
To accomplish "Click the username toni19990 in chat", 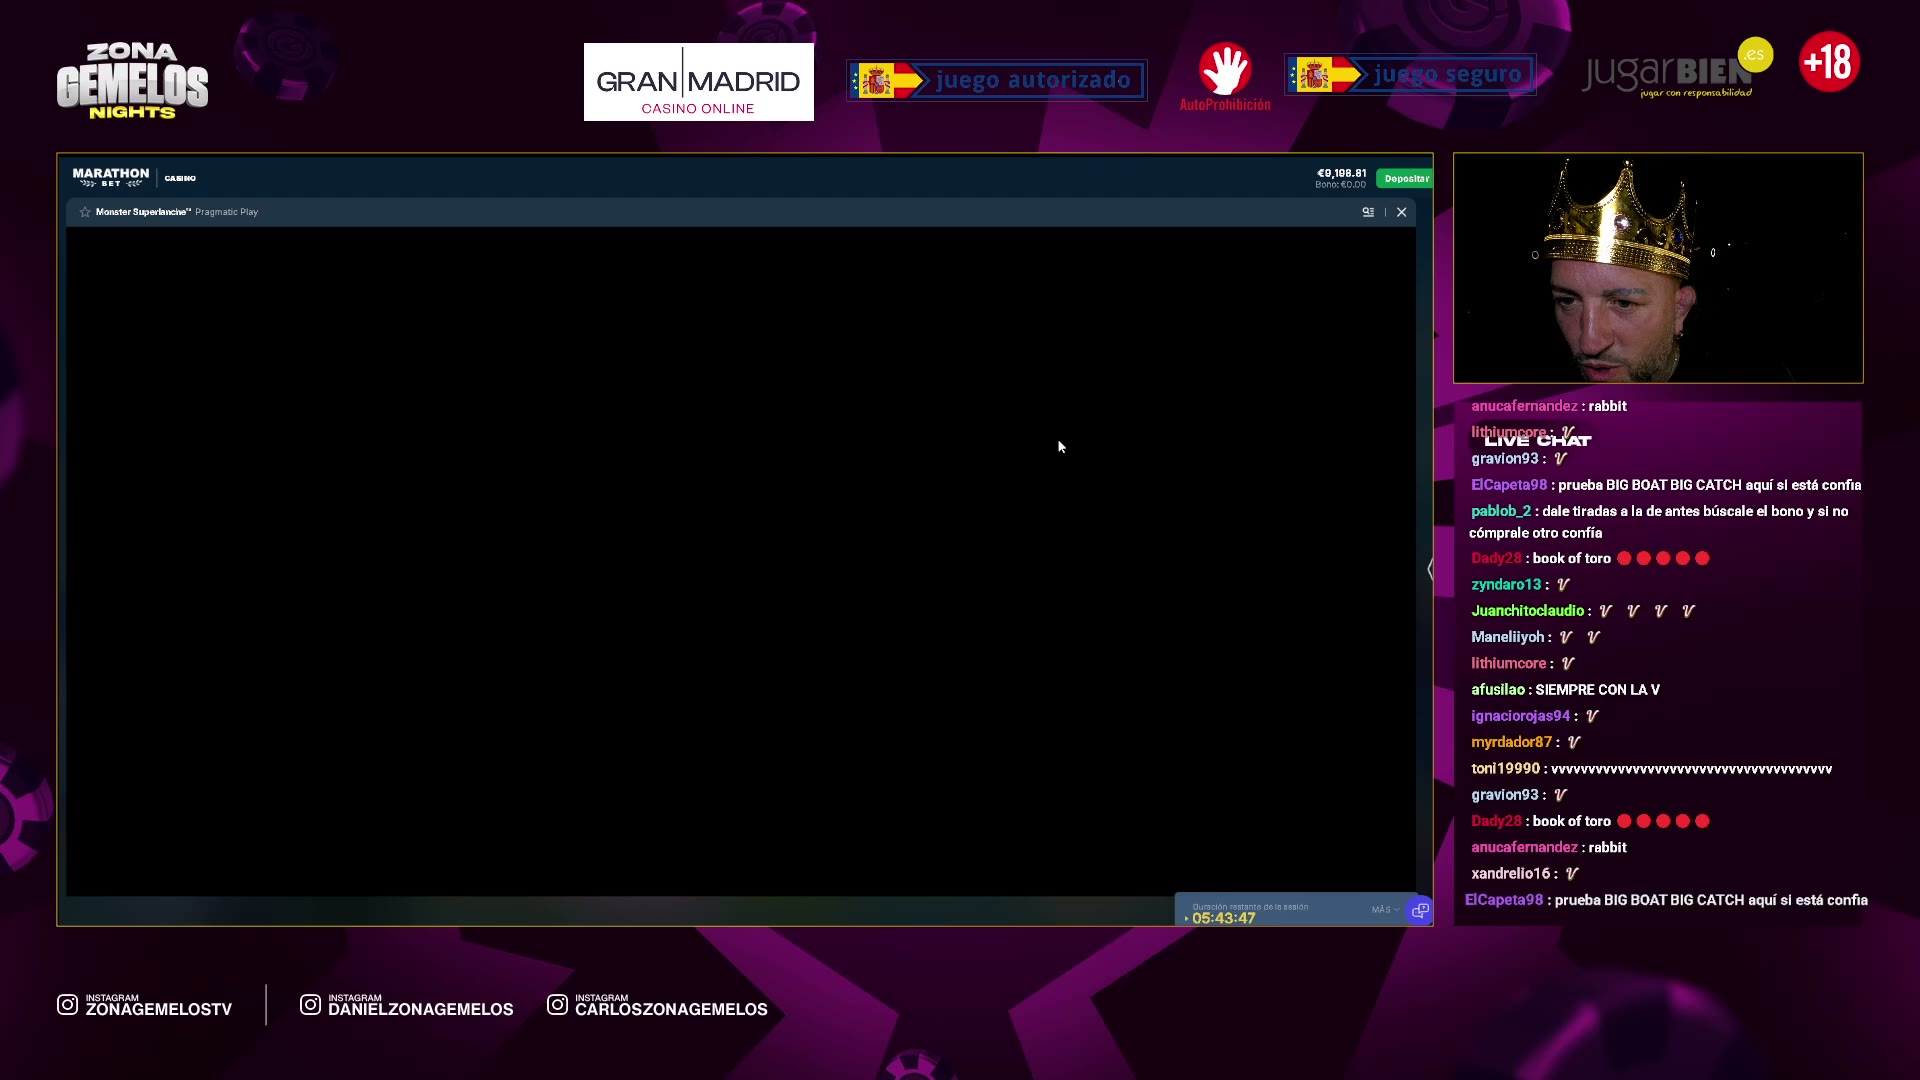I will point(1505,769).
